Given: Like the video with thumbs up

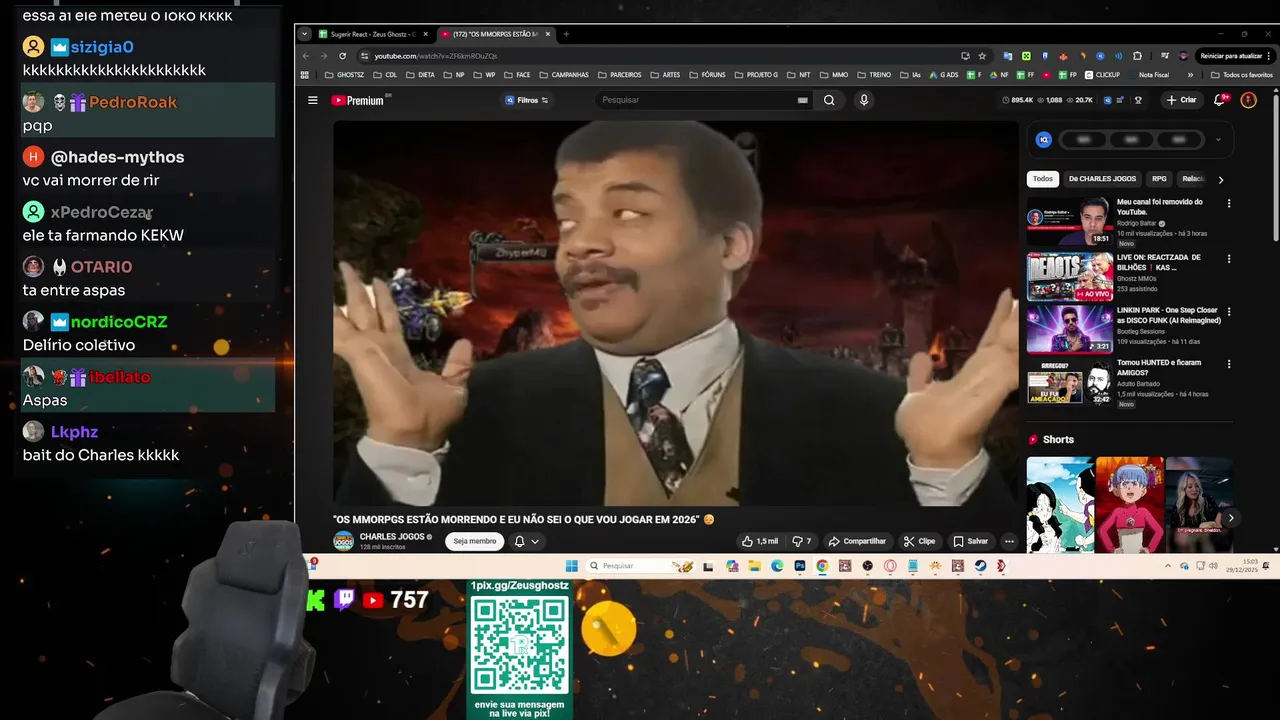Looking at the screenshot, I should [760, 541].
